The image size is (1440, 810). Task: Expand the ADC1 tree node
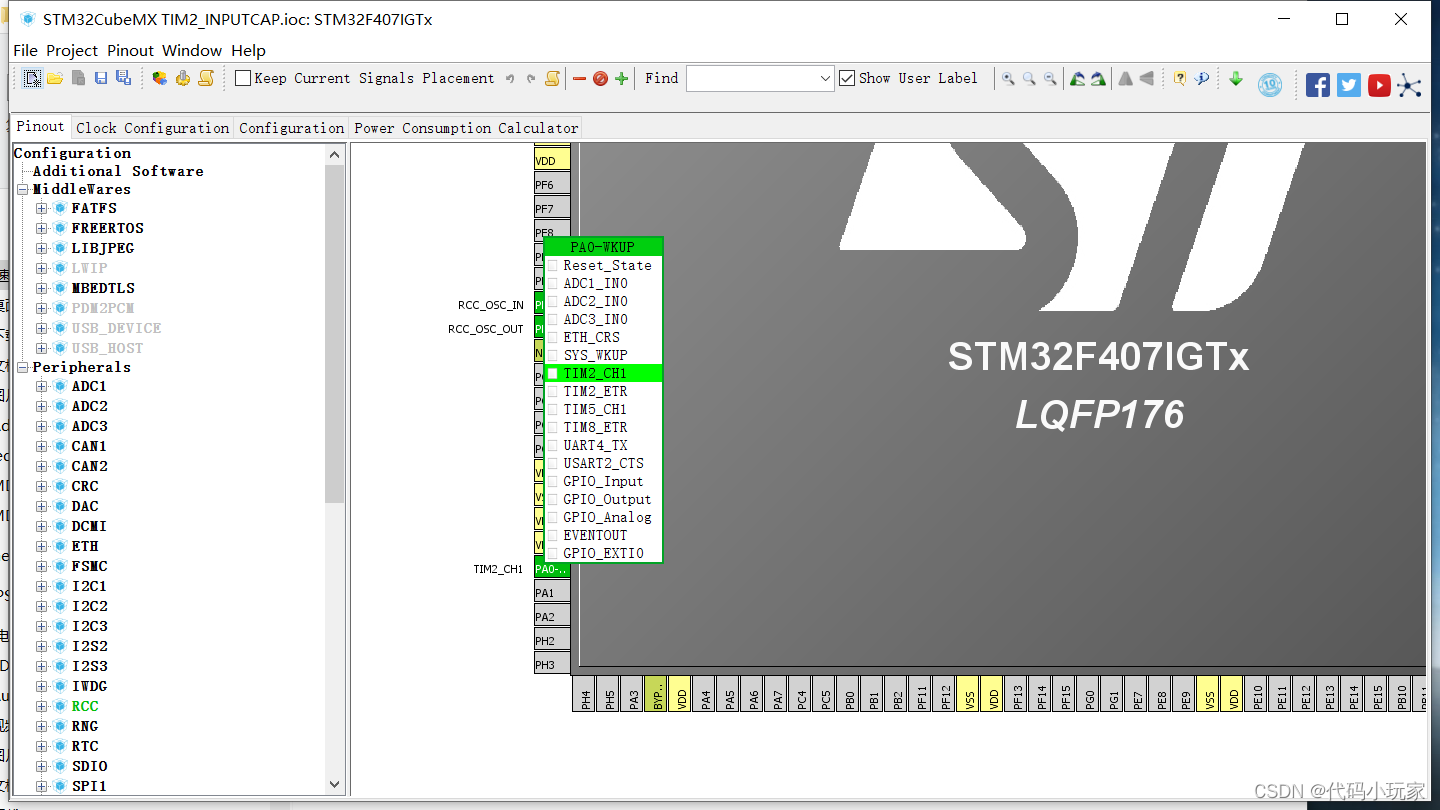coord(42,386)
